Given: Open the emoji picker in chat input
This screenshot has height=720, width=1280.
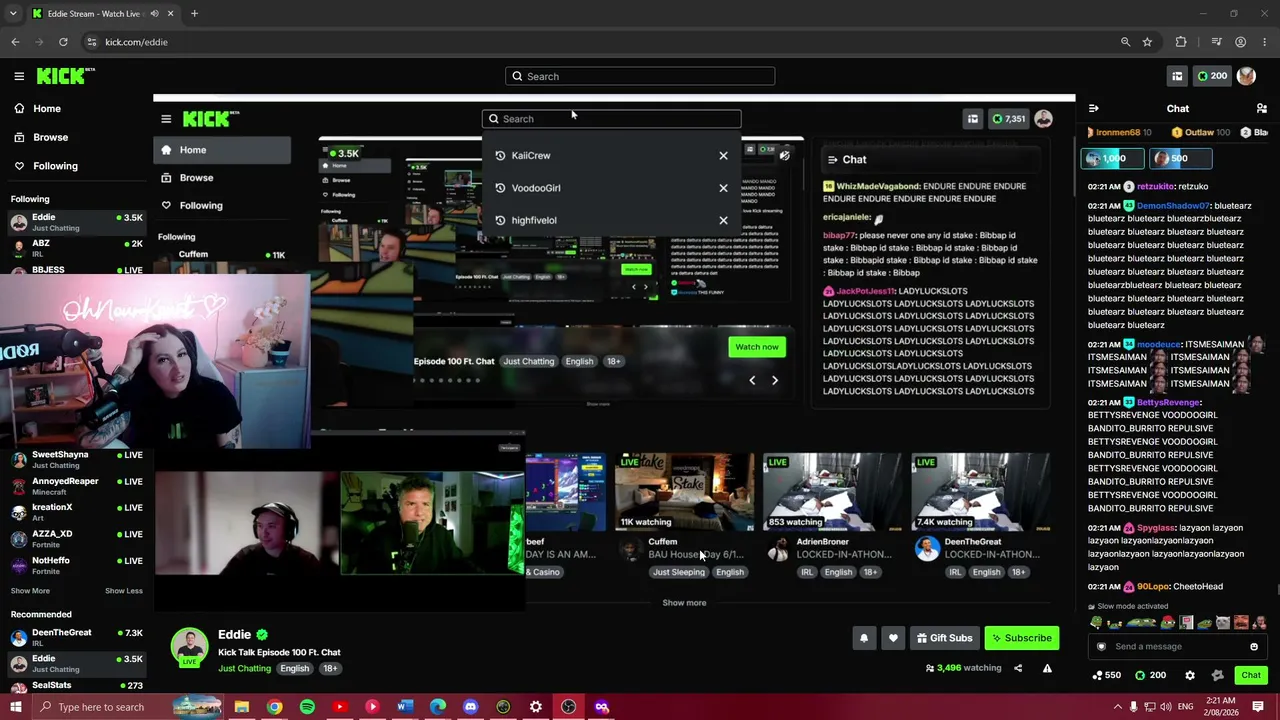Looking at the screenshot, I should 1254,646.
